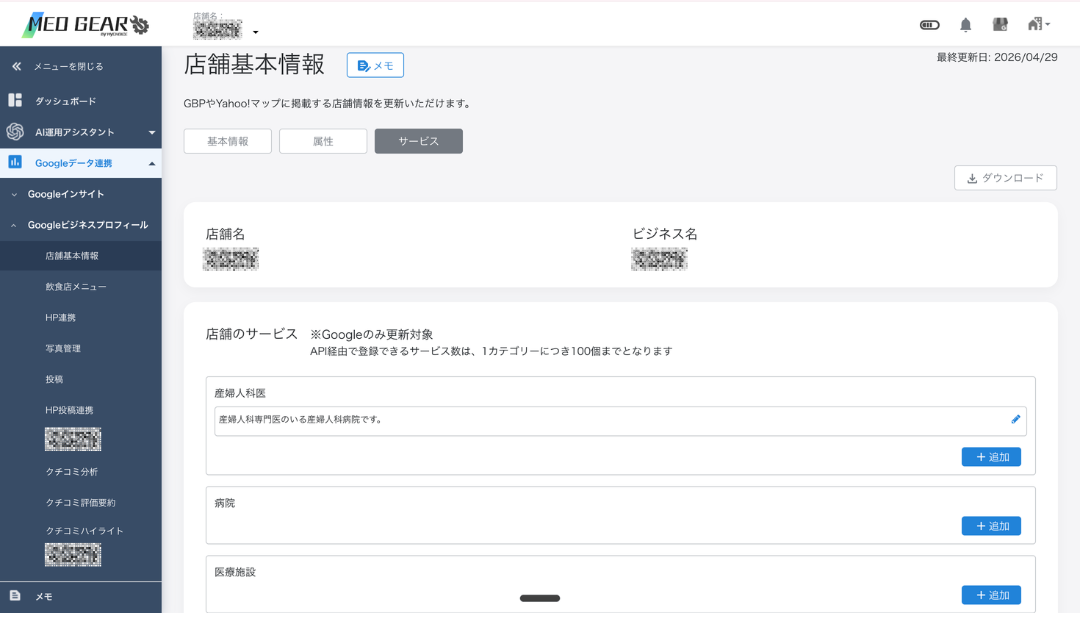Click the Googleデータ連携 chart icon

click(x=15, y=162)
